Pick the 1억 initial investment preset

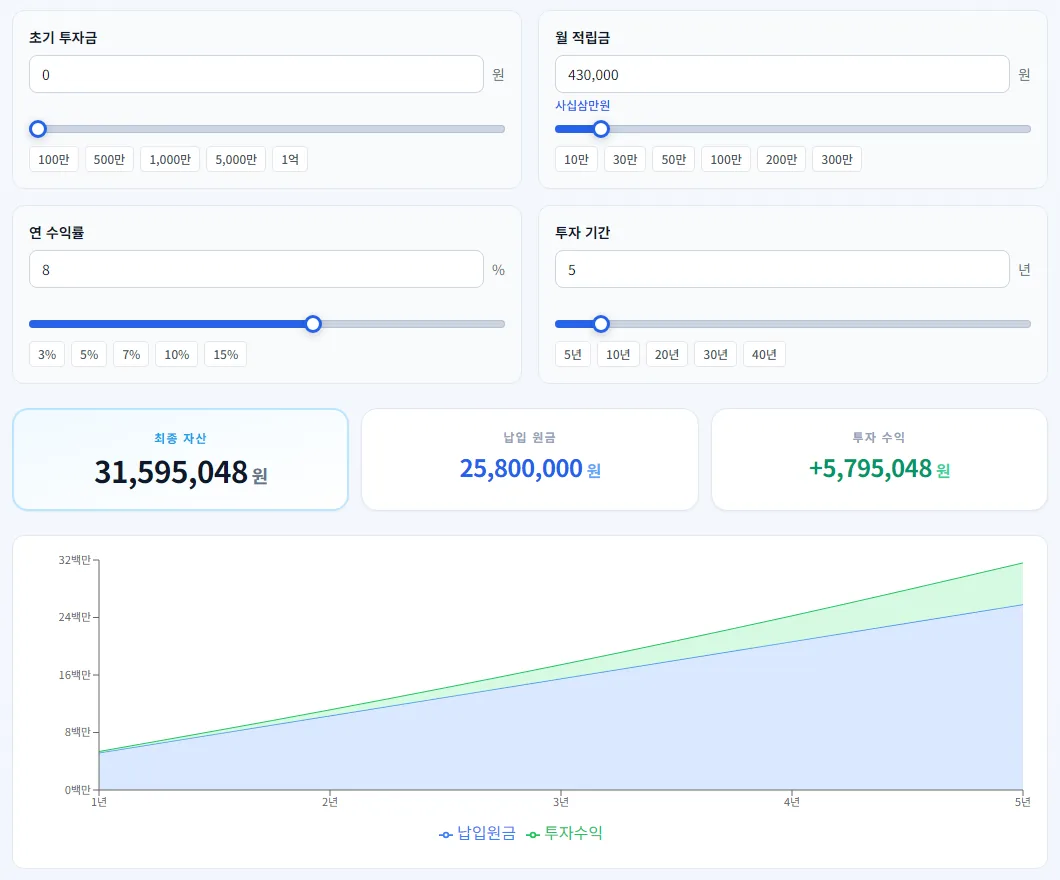point(290,160)
